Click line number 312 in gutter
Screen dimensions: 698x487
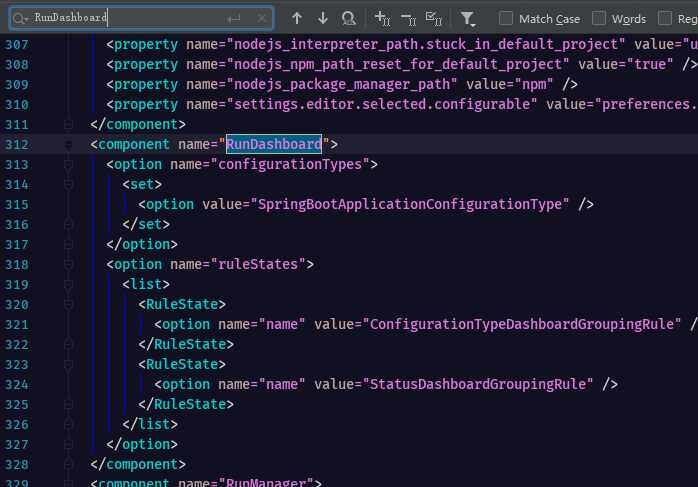coord(16,145)
